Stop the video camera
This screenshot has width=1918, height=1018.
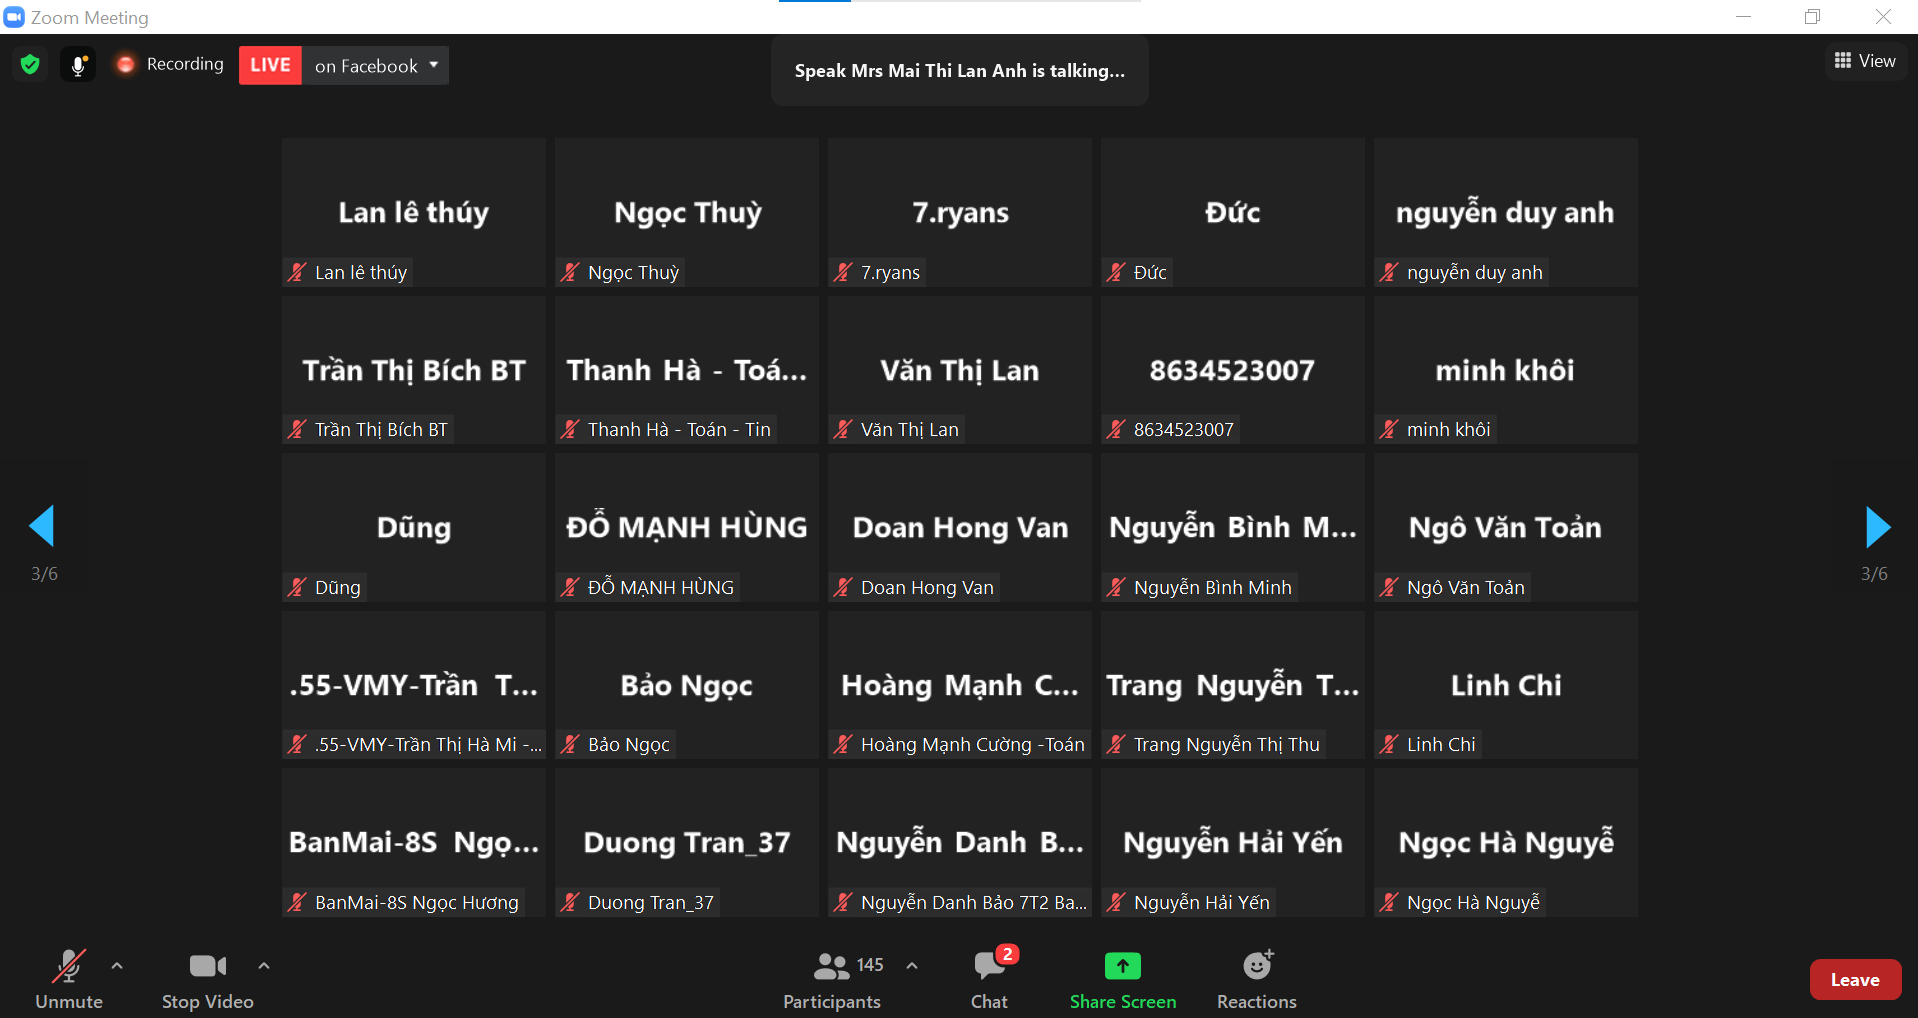click(207, 979)
